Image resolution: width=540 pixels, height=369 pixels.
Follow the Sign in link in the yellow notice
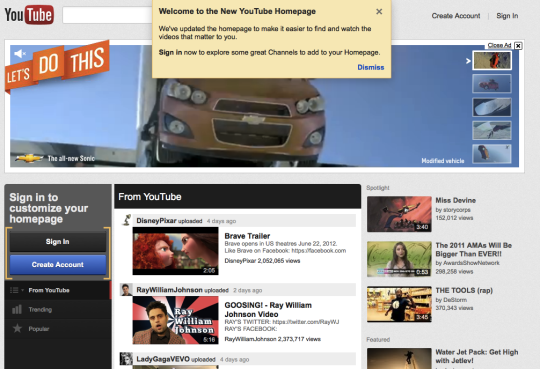(170, 52)
